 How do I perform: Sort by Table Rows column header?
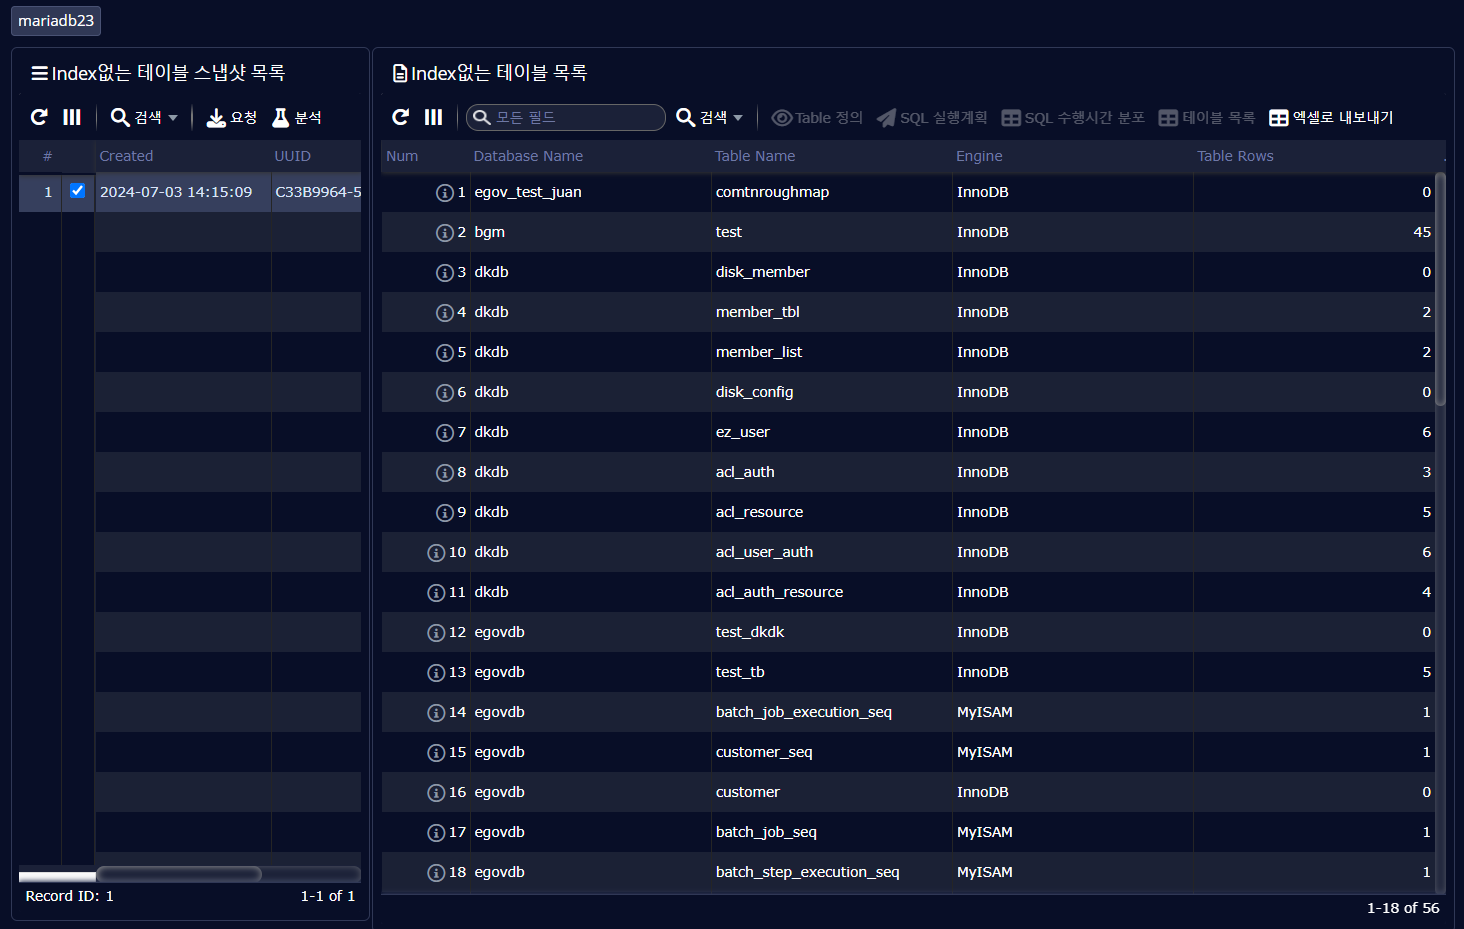click(x=1235, y=156)
